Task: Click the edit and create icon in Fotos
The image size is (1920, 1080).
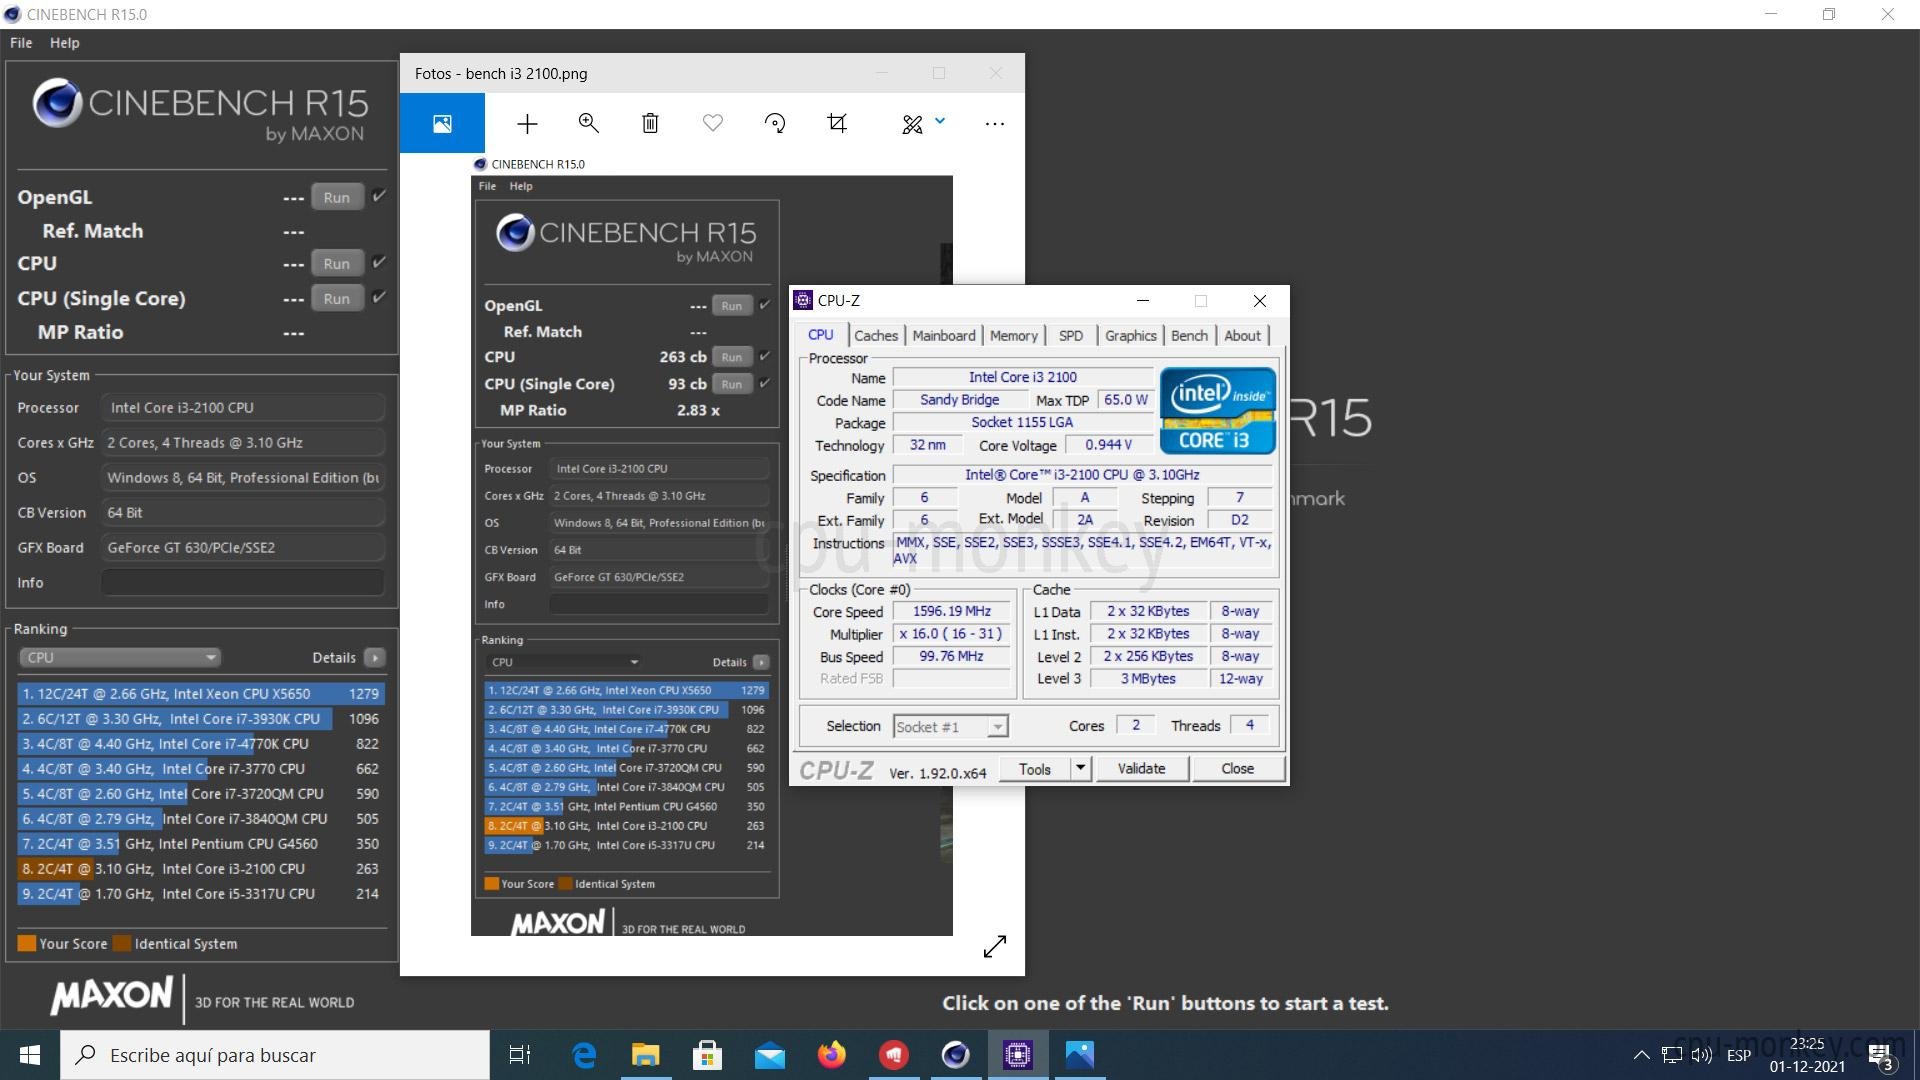Action: [912, 124]
